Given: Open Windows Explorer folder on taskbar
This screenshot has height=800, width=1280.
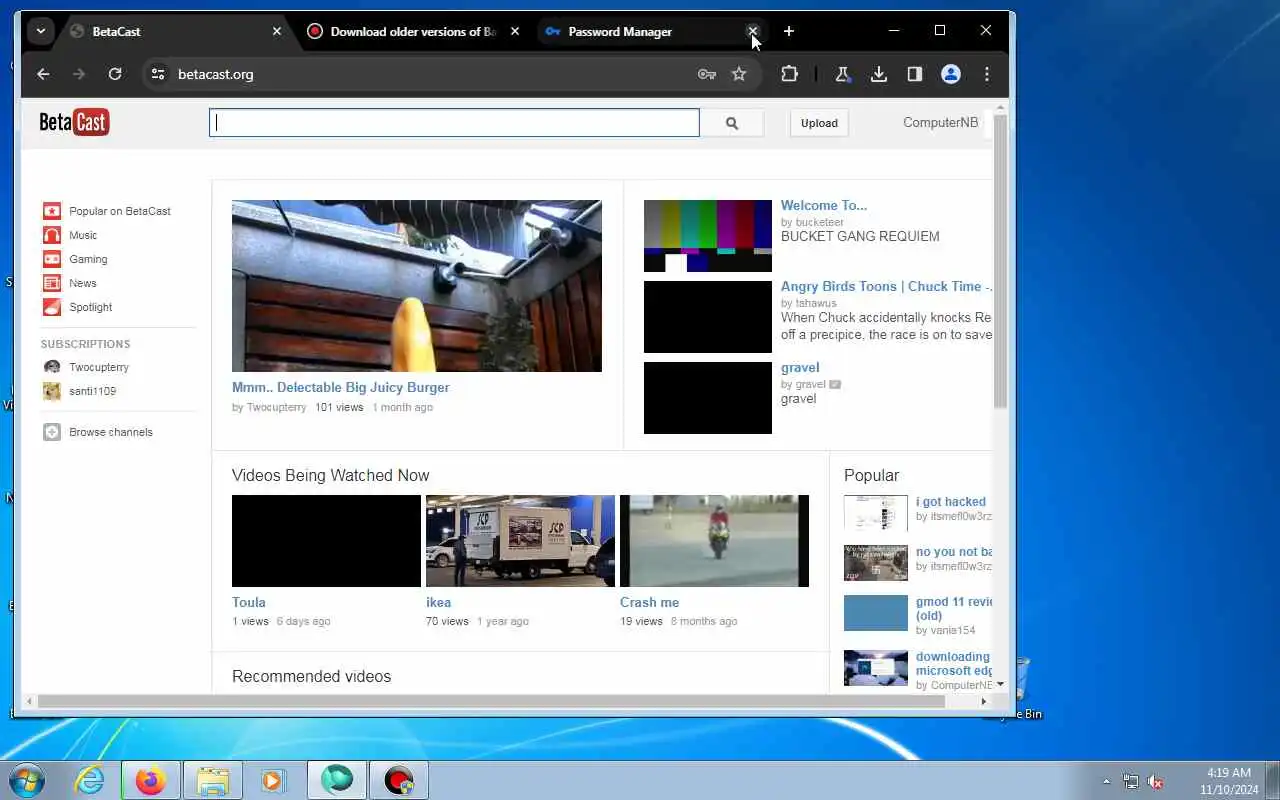Looking at the screenshot, I should click(213, 780).
